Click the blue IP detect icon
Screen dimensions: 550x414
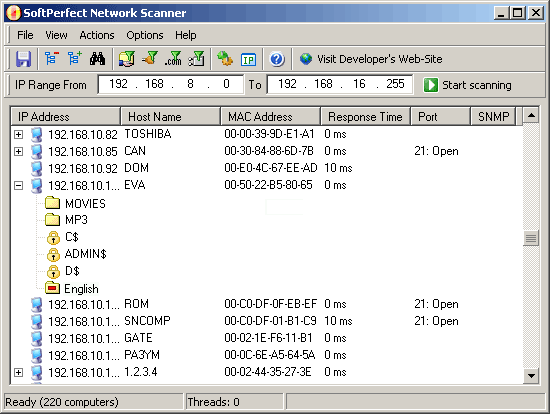[248, 60]
